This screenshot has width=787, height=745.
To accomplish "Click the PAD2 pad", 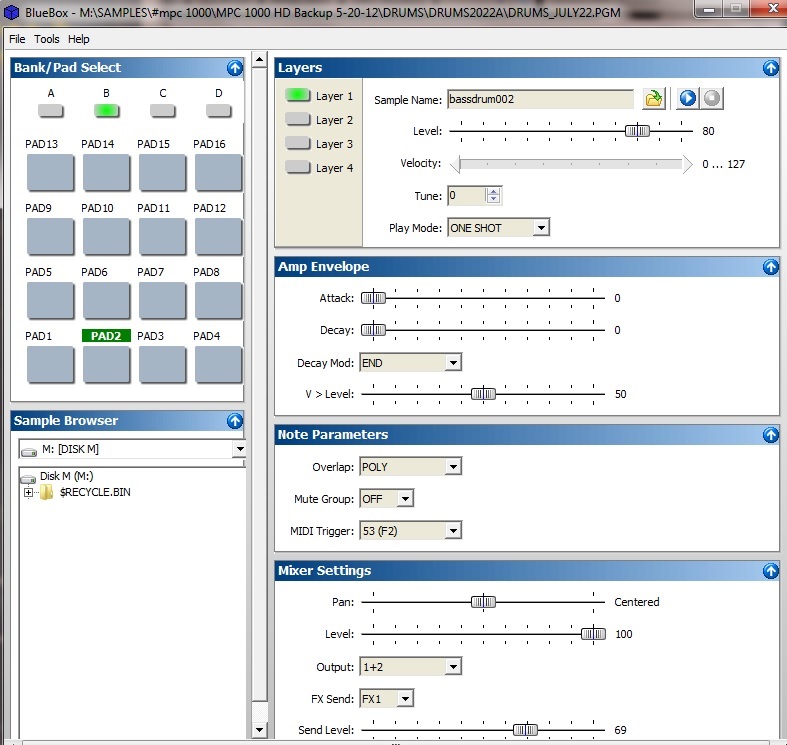I will (x=106, y=365).
